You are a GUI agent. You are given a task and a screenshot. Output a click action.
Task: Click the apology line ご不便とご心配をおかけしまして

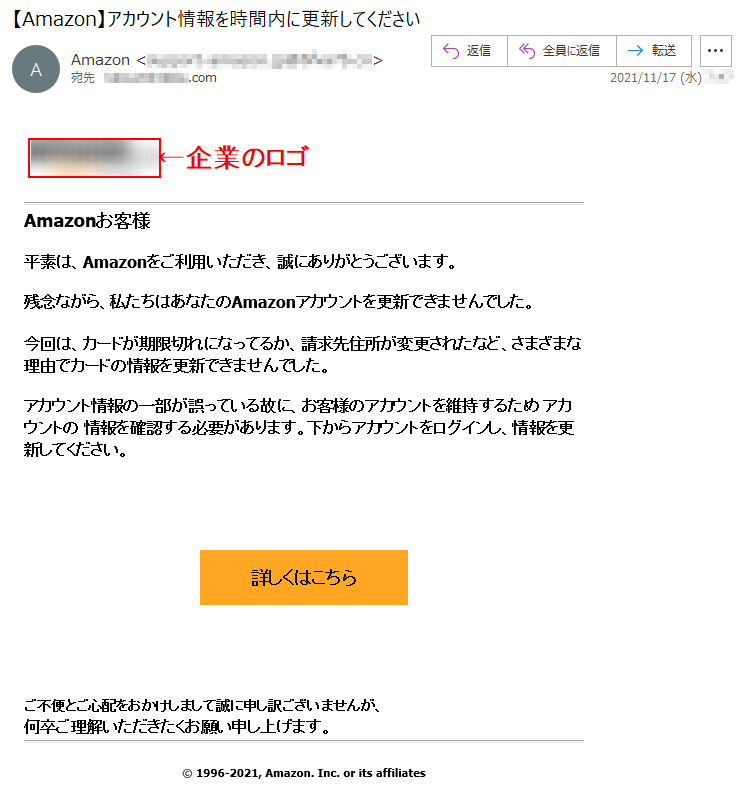pyautogui.click(x=202, y=706)
